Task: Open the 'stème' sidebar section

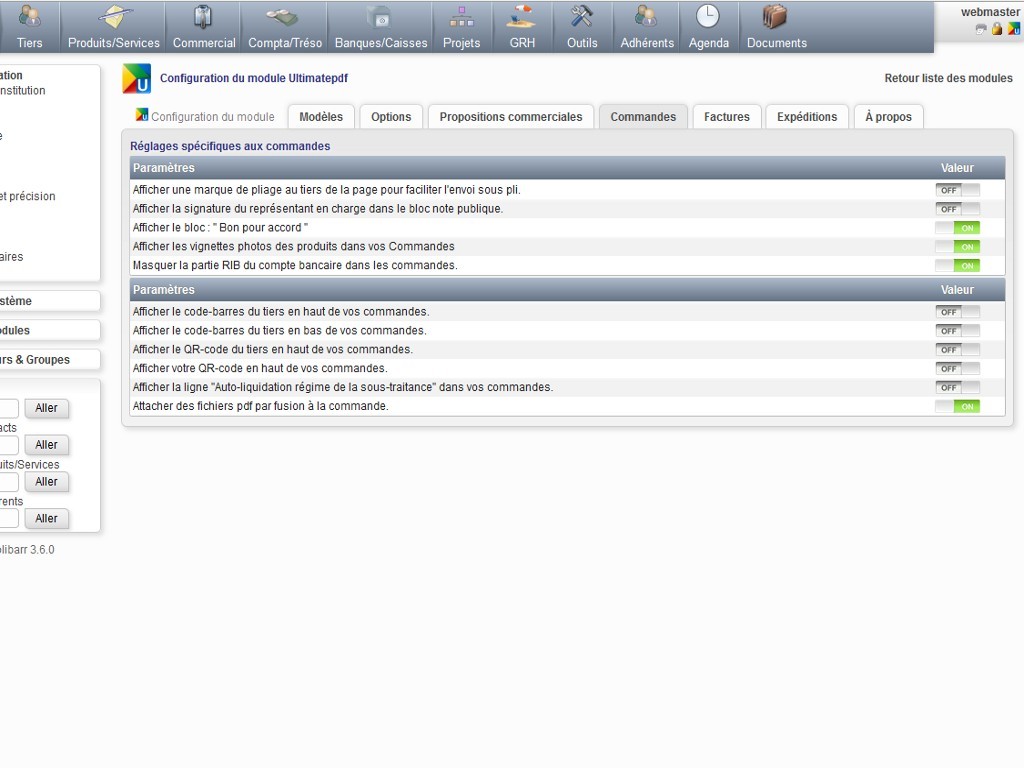Action: (16, 301)
